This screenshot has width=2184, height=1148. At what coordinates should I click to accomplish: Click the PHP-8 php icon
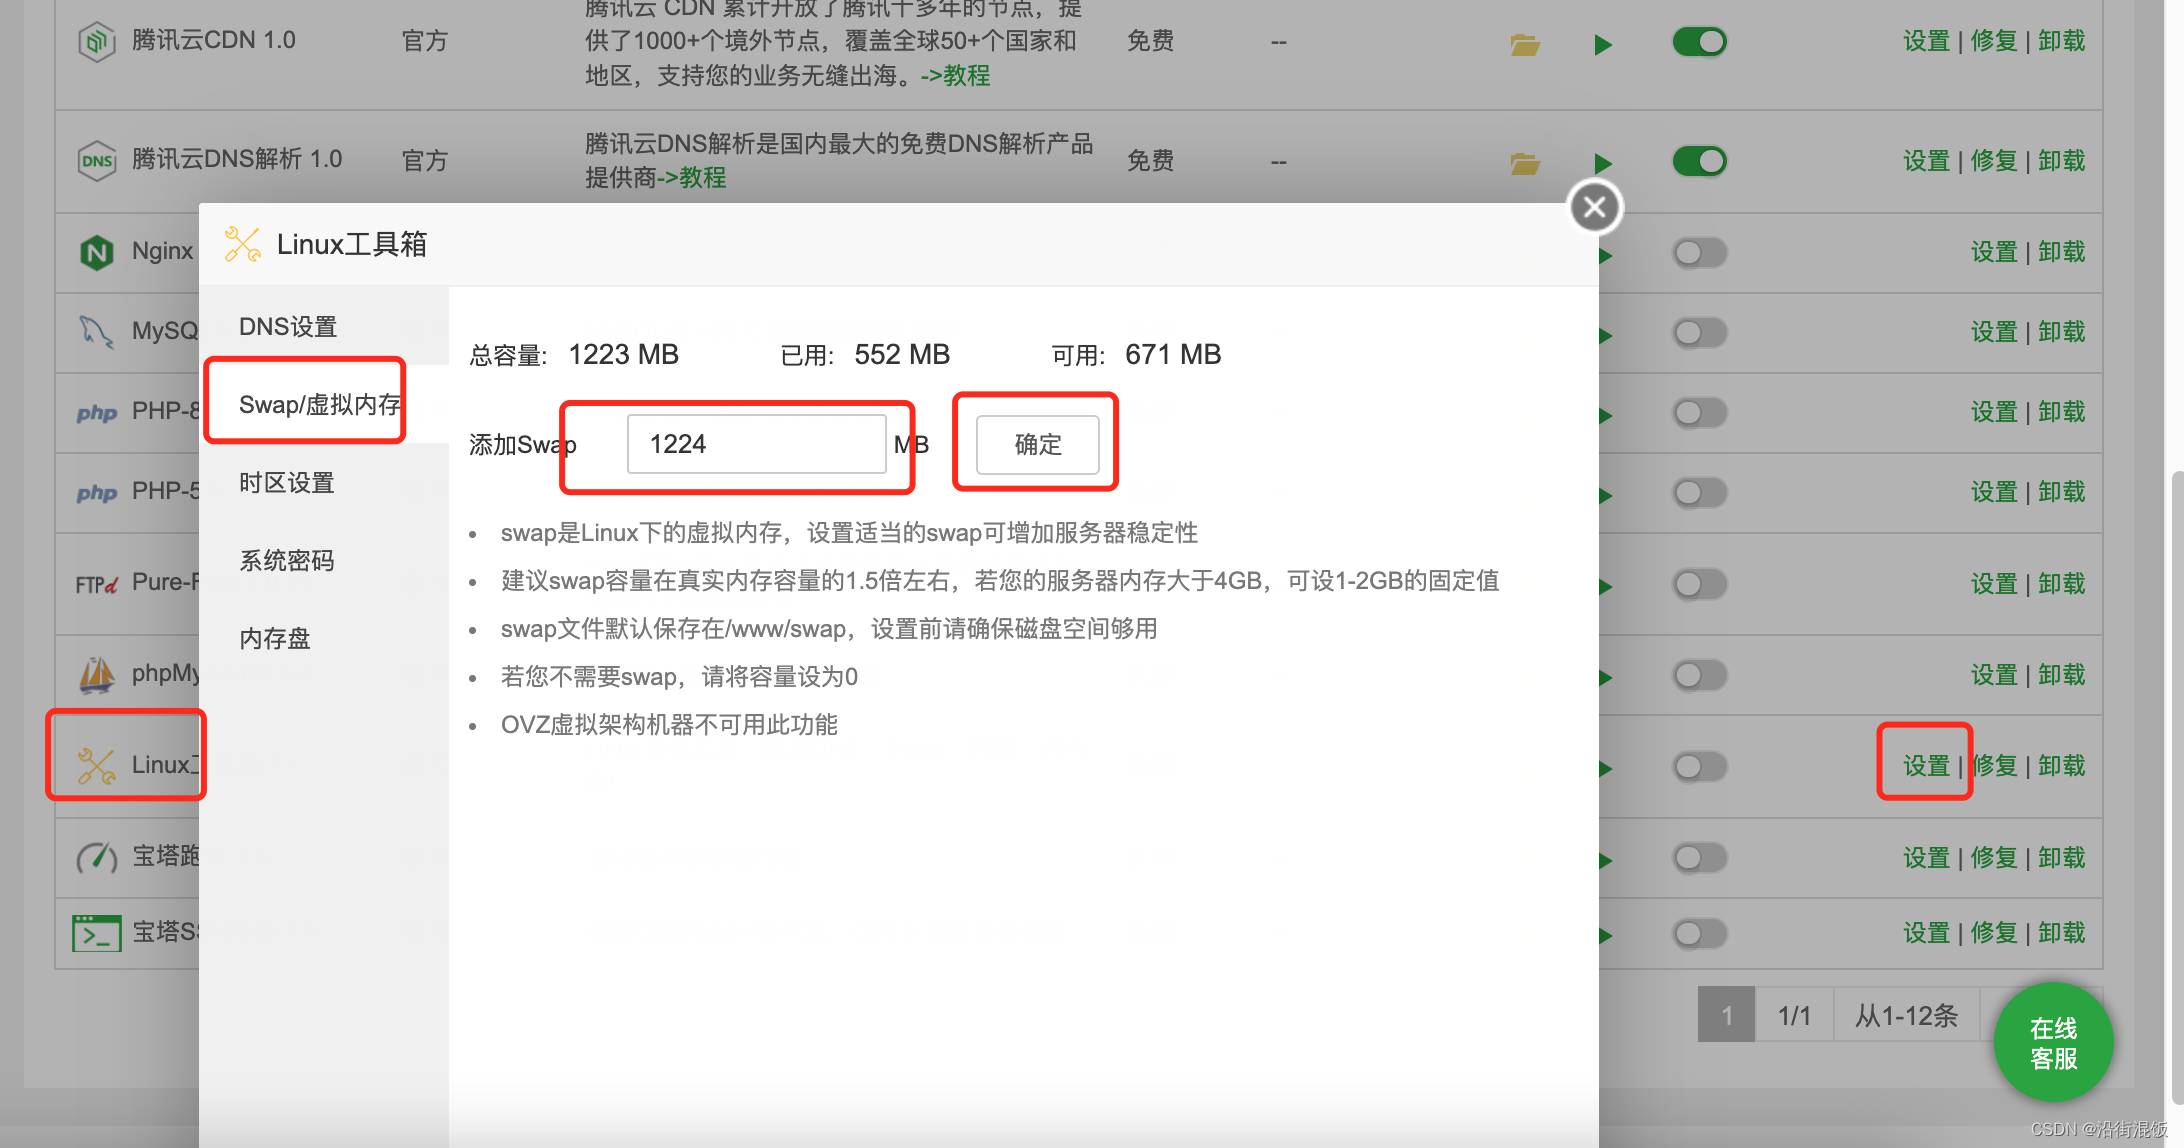(96, 412)
